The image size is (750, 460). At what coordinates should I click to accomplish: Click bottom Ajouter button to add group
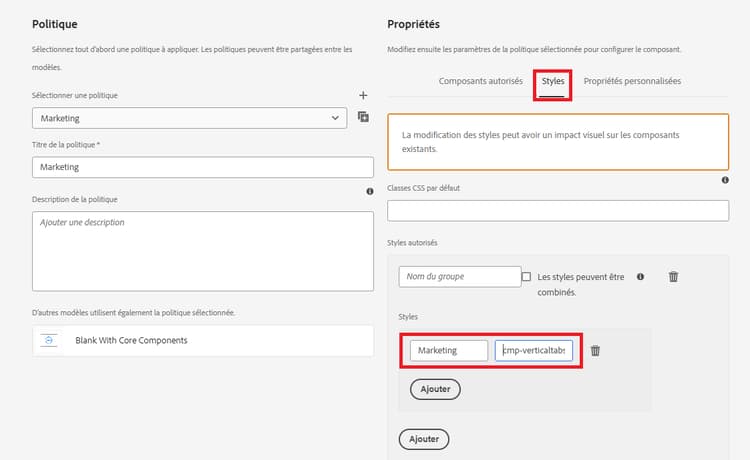(424, 438)
